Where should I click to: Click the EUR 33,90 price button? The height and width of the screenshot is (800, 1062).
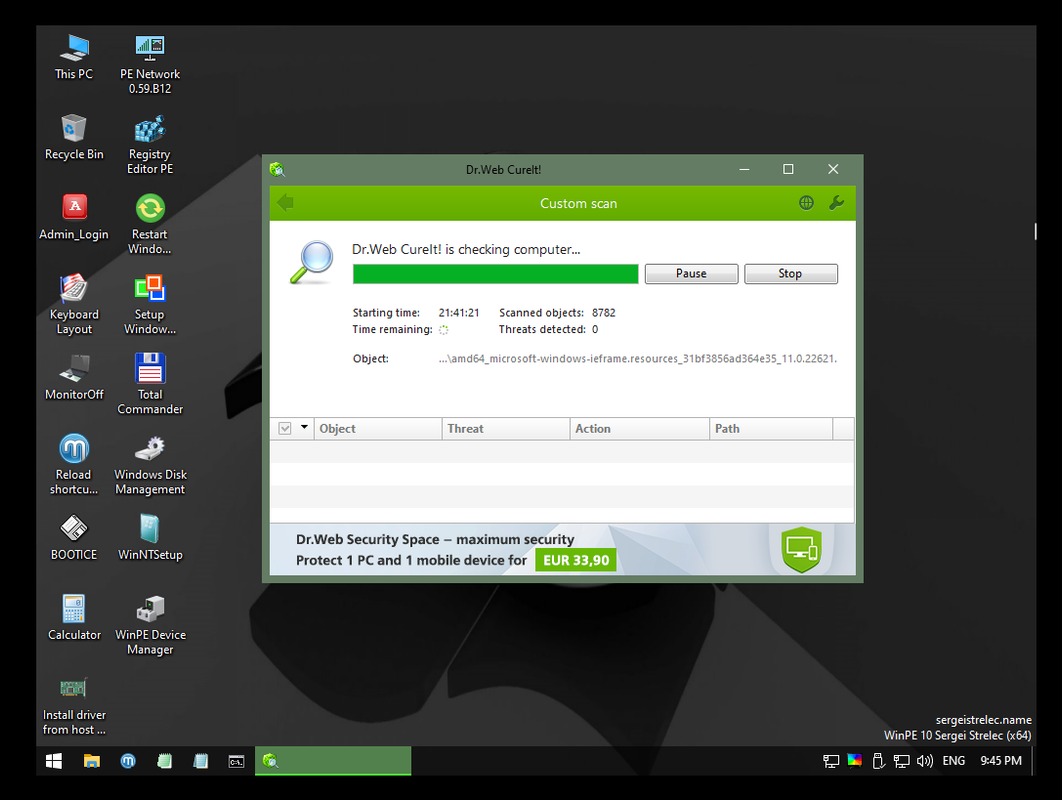pyautogui.click(x=576, y=560)
